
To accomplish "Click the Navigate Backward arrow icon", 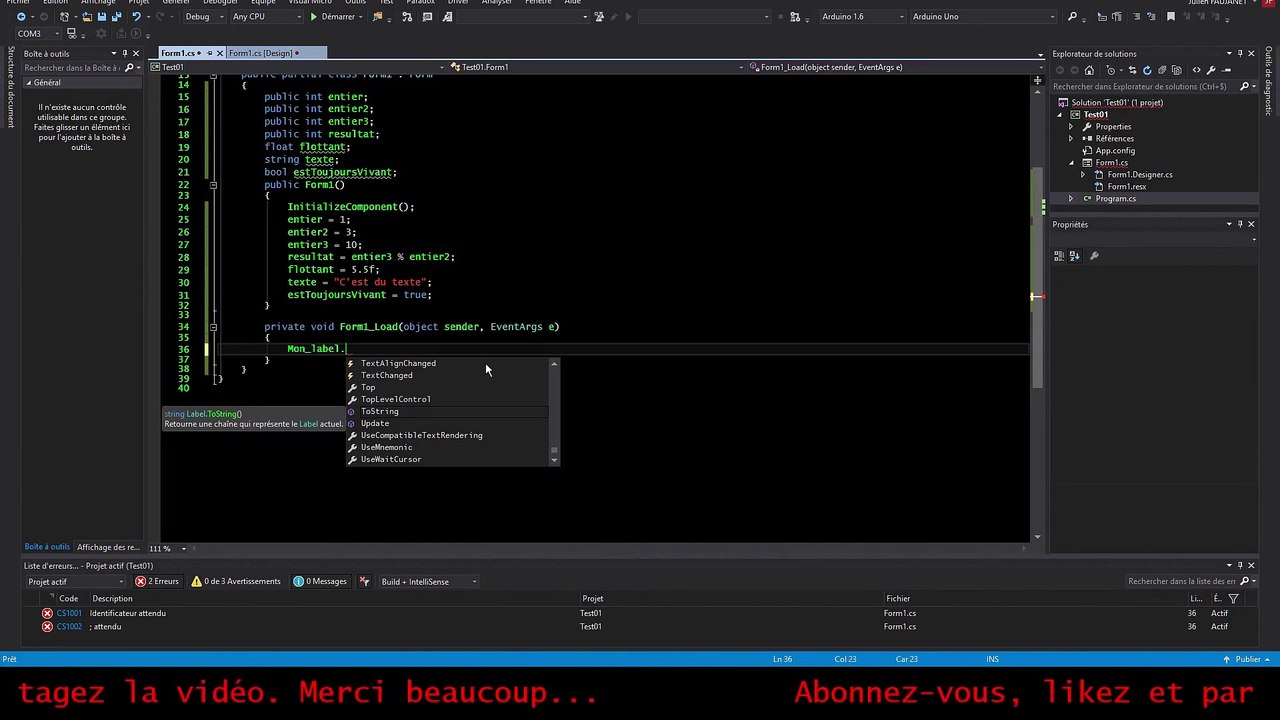I will coord(21,17).
